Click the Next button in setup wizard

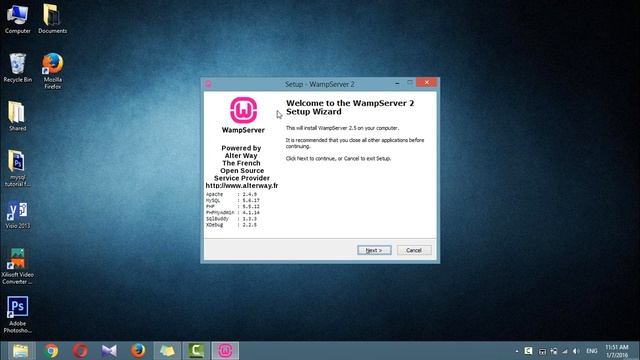374,250
